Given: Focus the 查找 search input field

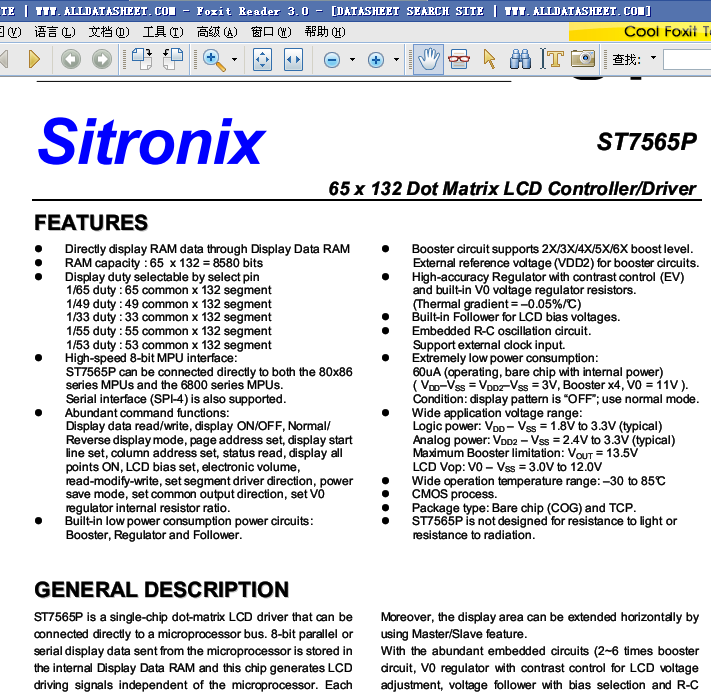Looking at the screenshot, I should tap(687, 59).
